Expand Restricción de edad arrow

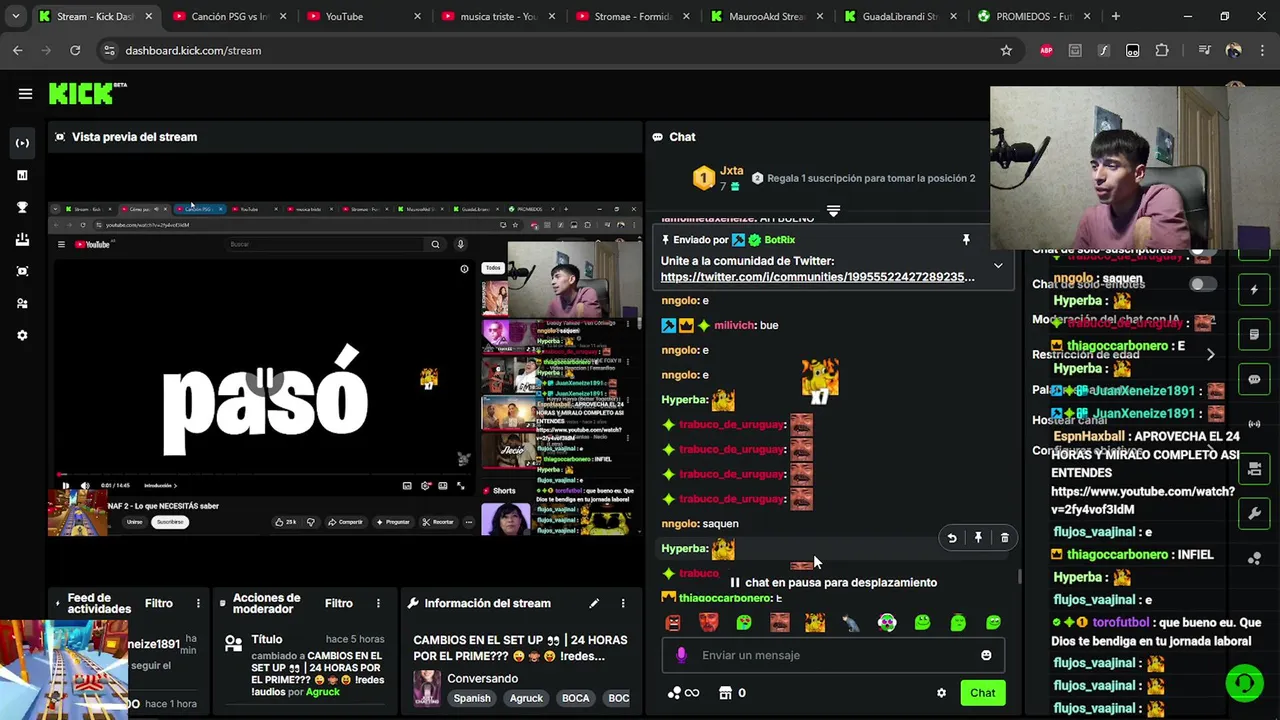click(1210, 354)
